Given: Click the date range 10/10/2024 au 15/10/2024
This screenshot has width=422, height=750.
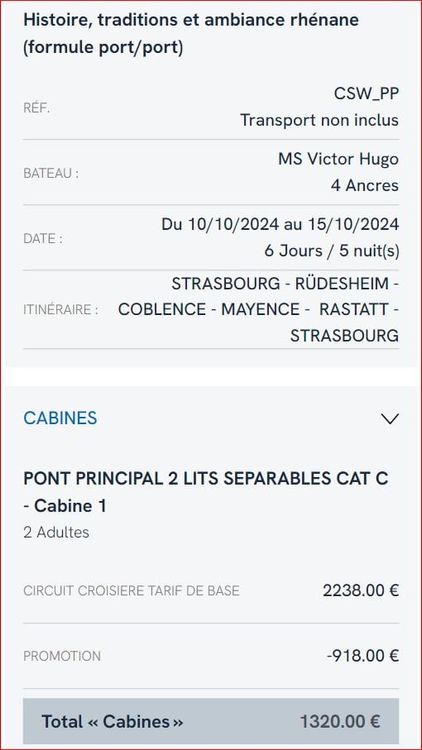Looking at the screenshot, I should pos(280,224).
